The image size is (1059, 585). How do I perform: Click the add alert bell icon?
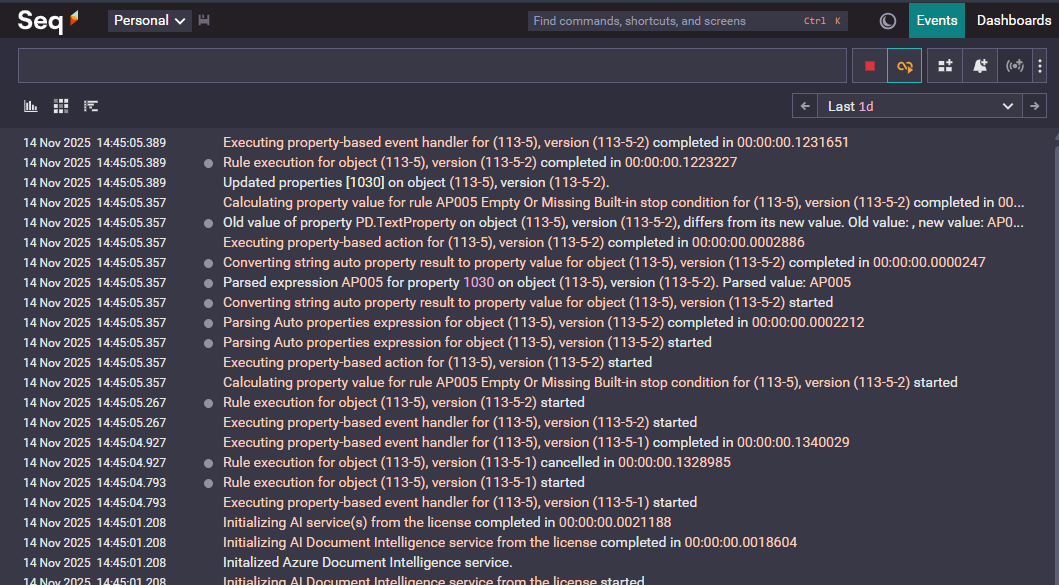click(980, 66)
